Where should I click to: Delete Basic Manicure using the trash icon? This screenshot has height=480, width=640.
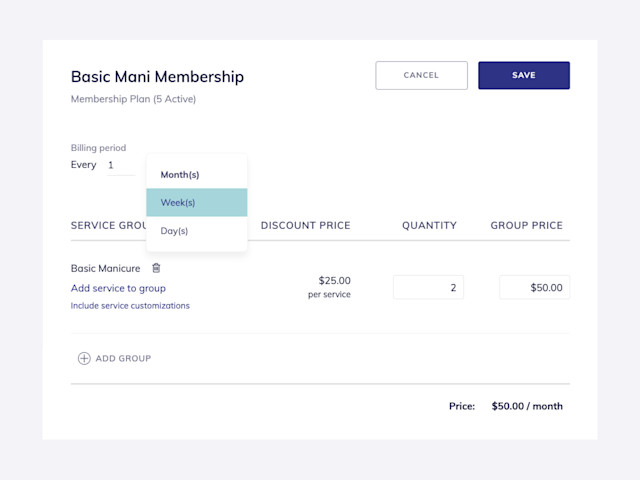(156, 268)
